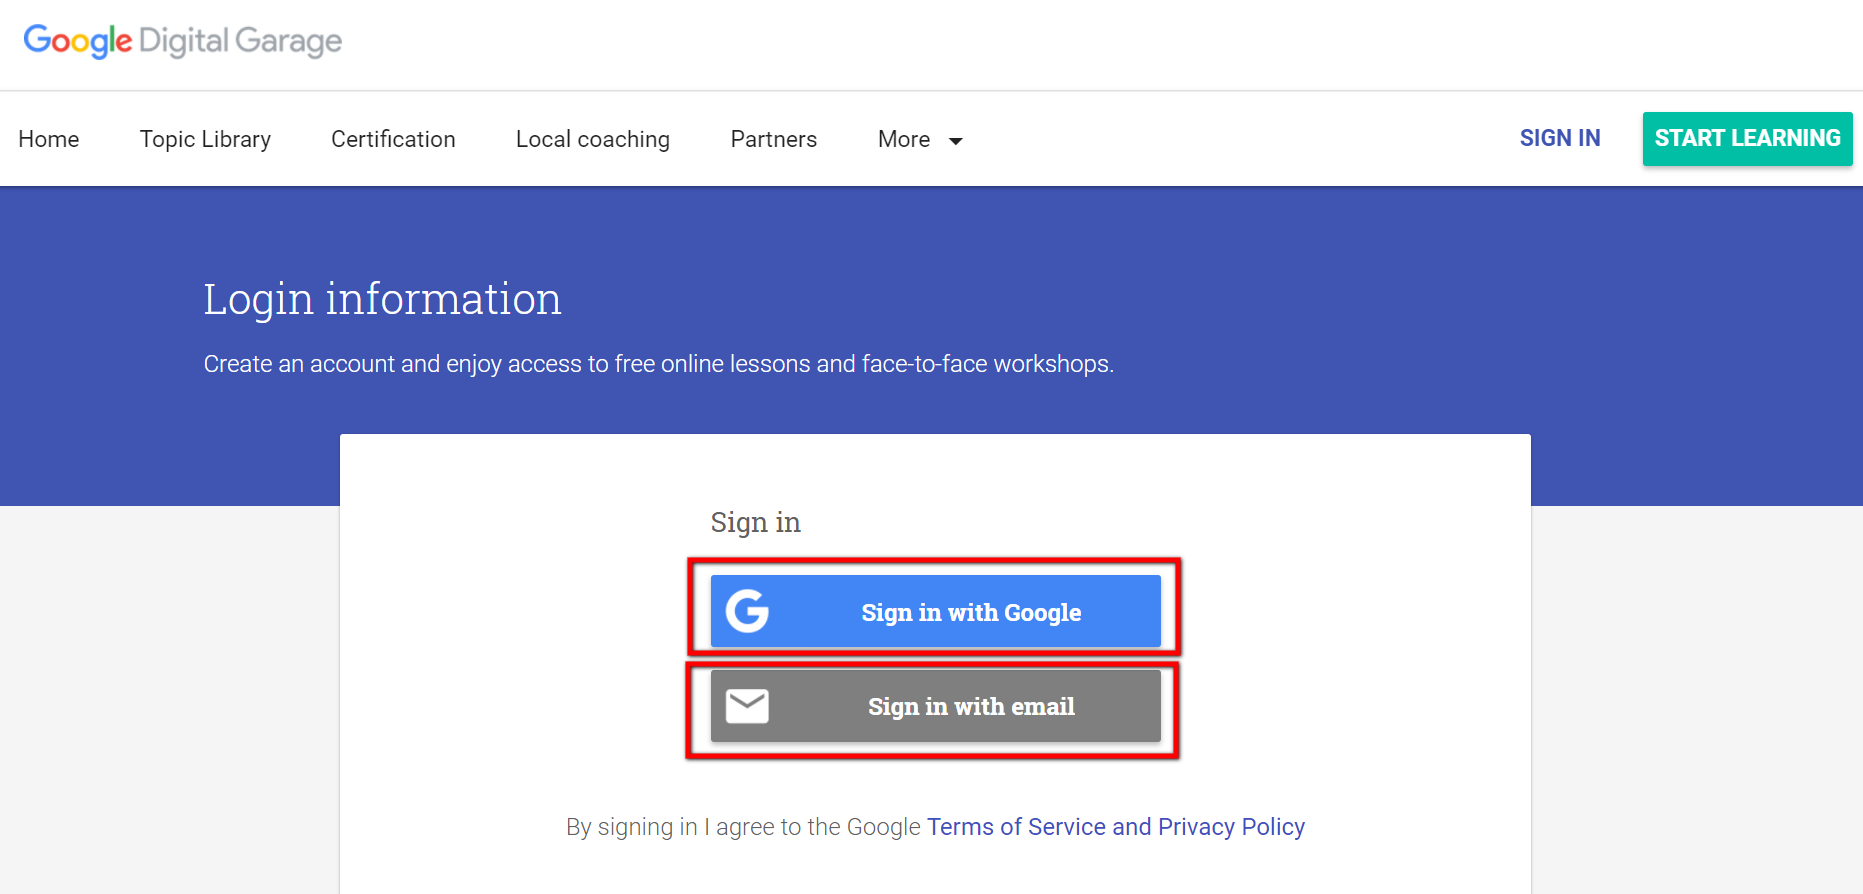Click the envelope icon on email button
This screenshot has width=1863, height=894.
(x=747, y=706)
